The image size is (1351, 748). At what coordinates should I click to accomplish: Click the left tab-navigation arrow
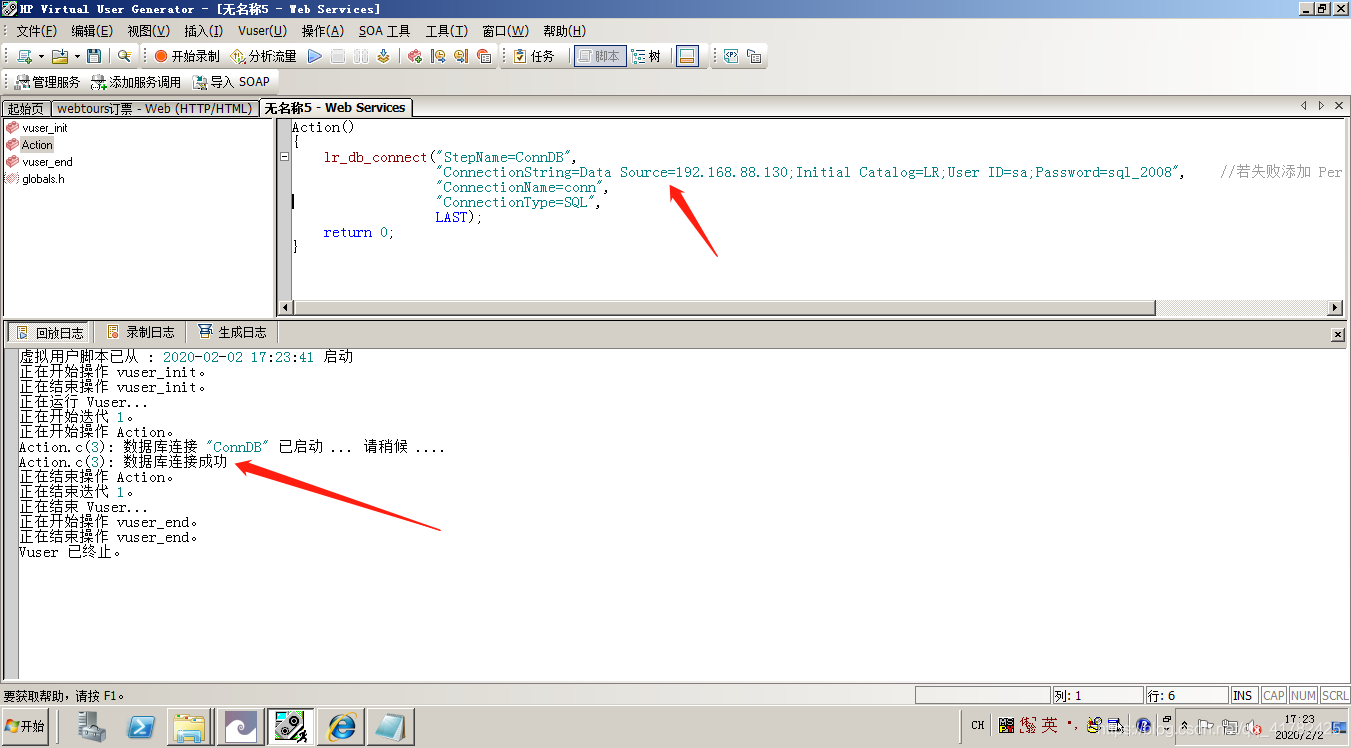coord(1303,105)
